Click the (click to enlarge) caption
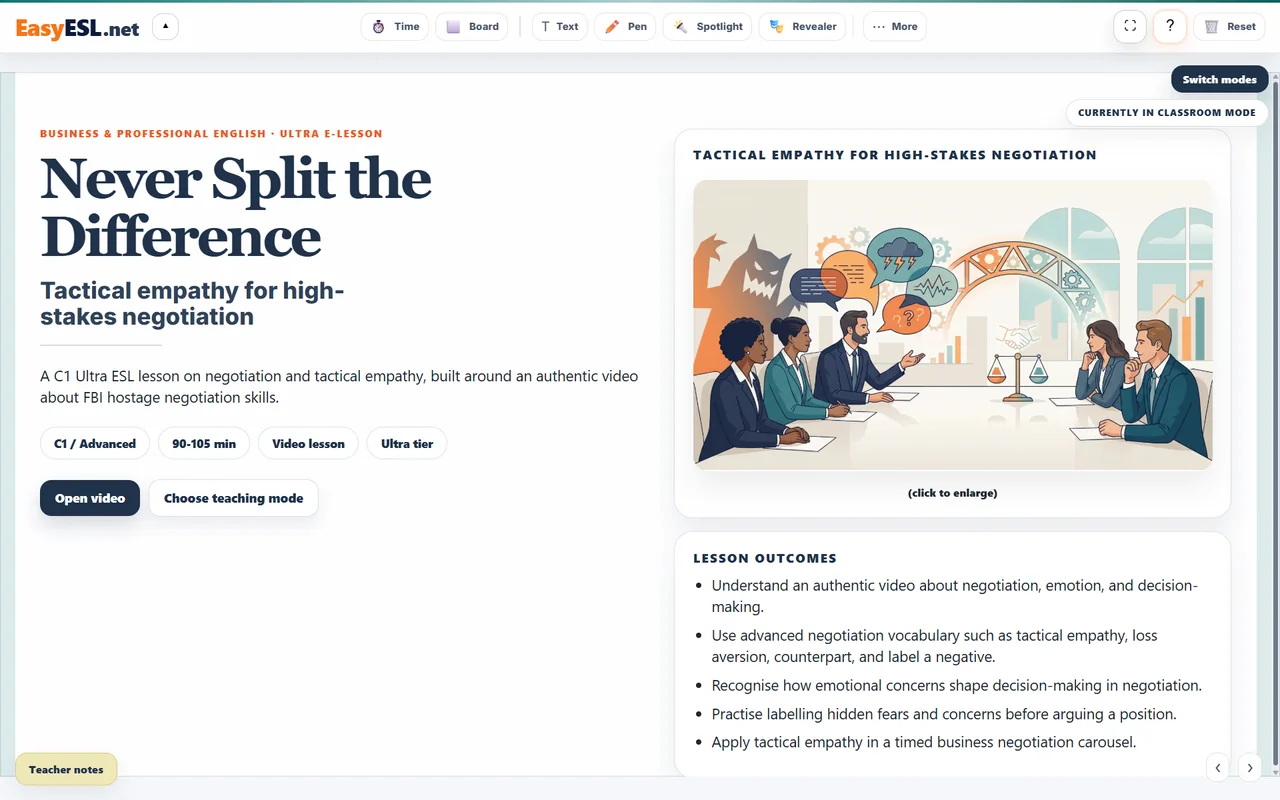Image resolution: width=1280 pixels, height=800 pixels. pyautogui.click(x=952, y=493)
